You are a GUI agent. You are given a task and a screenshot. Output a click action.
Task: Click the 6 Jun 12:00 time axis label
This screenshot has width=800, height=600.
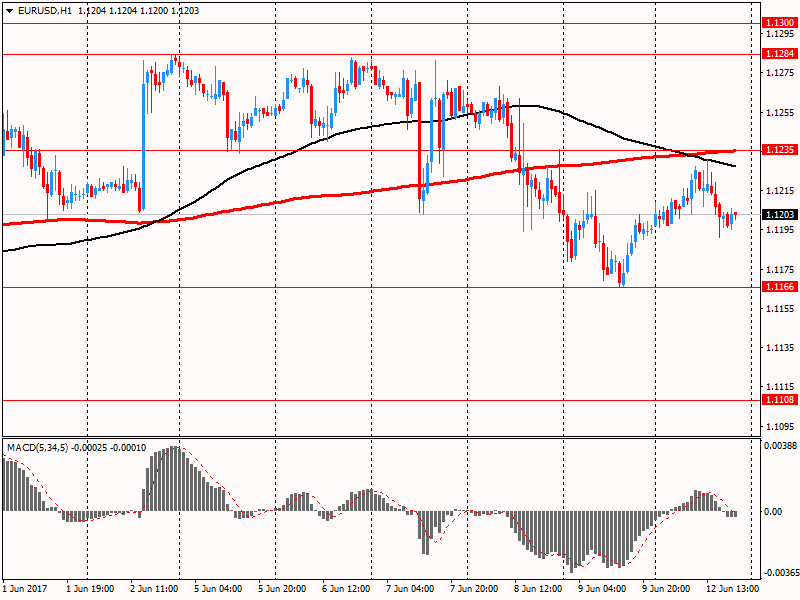[346, 589]
